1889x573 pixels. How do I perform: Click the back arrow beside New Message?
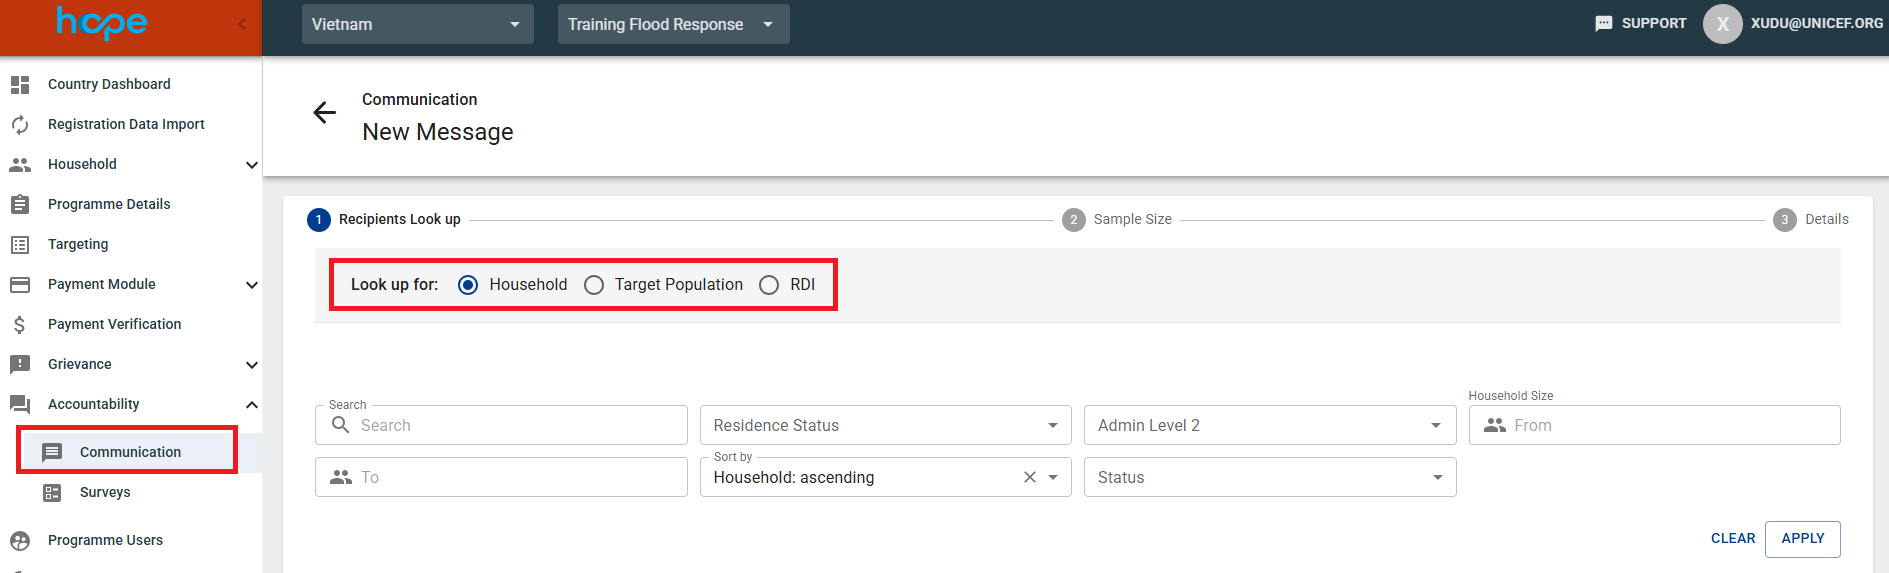tap(324, 113)
